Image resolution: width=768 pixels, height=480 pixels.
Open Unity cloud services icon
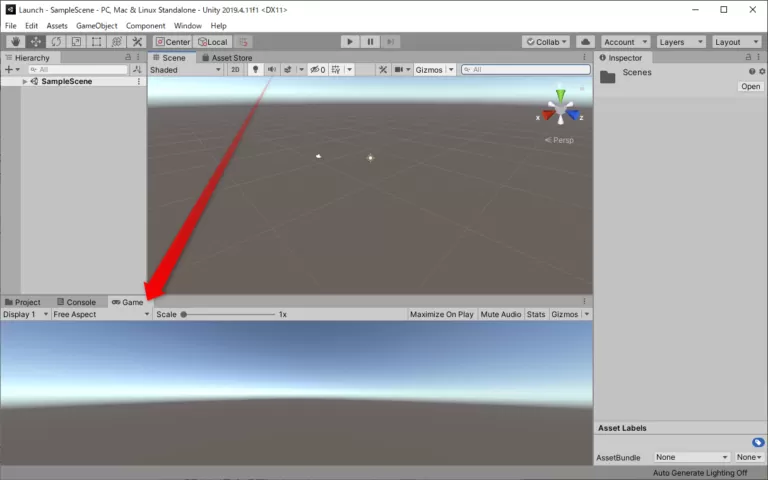[x=585, y=42]
